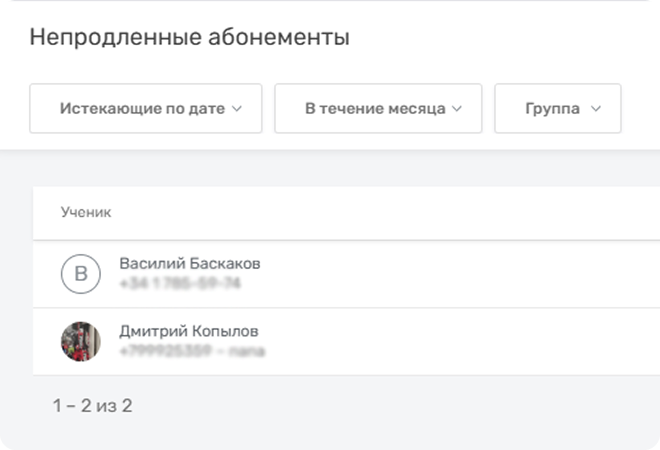The height and width of the screenshot is (450, 660).
Task: Click Дмитрий Копылов's photo avatar
Action: click(81, 341)
